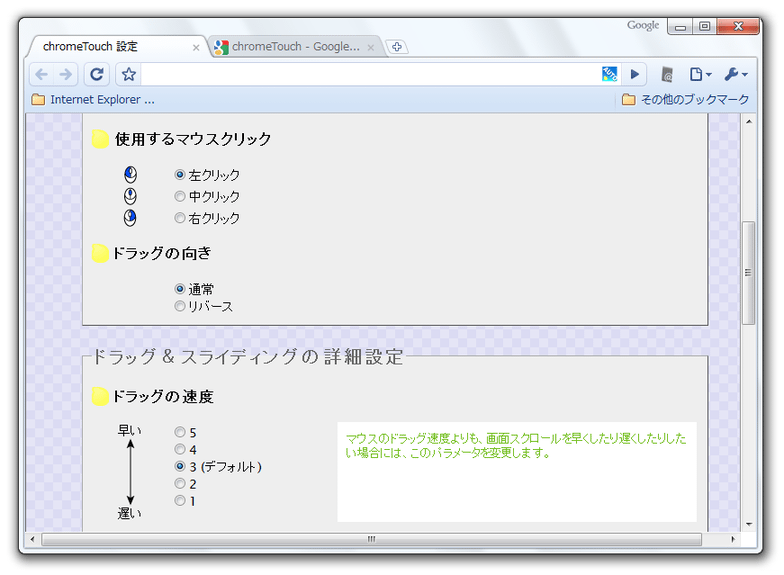784x575 pixels.
Task: Click the horizontal scrollbar right arrow
Action: tap(733, 539)
